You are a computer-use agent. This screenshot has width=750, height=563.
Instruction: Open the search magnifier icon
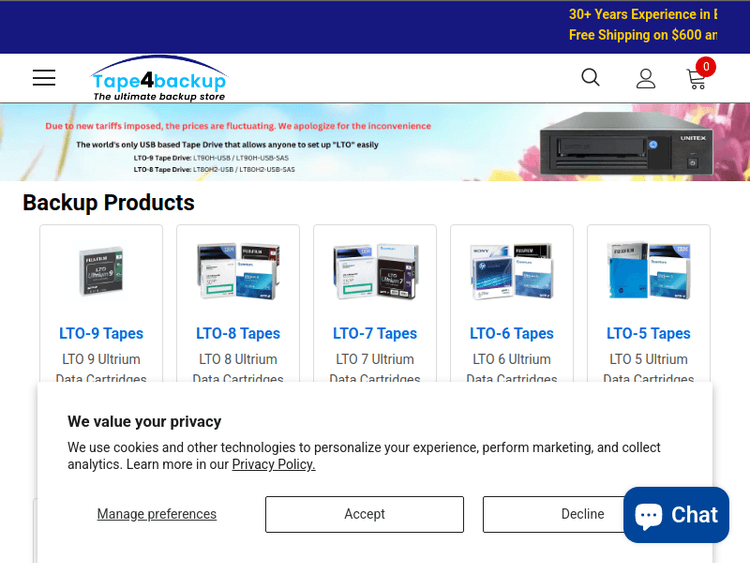click(x=590, y=77)
